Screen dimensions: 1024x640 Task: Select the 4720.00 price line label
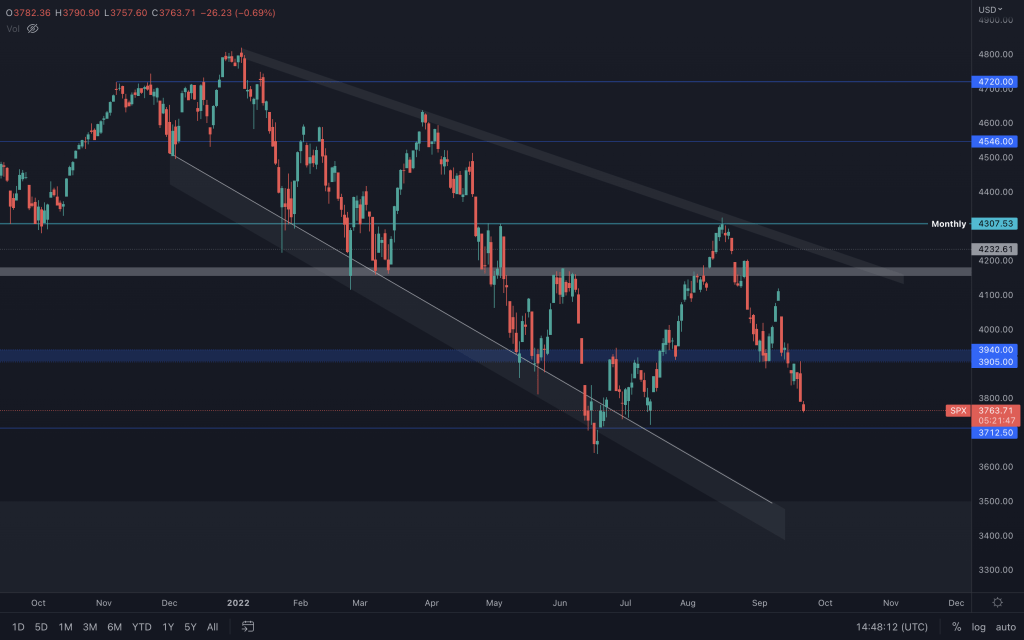(x=994, y=82)
